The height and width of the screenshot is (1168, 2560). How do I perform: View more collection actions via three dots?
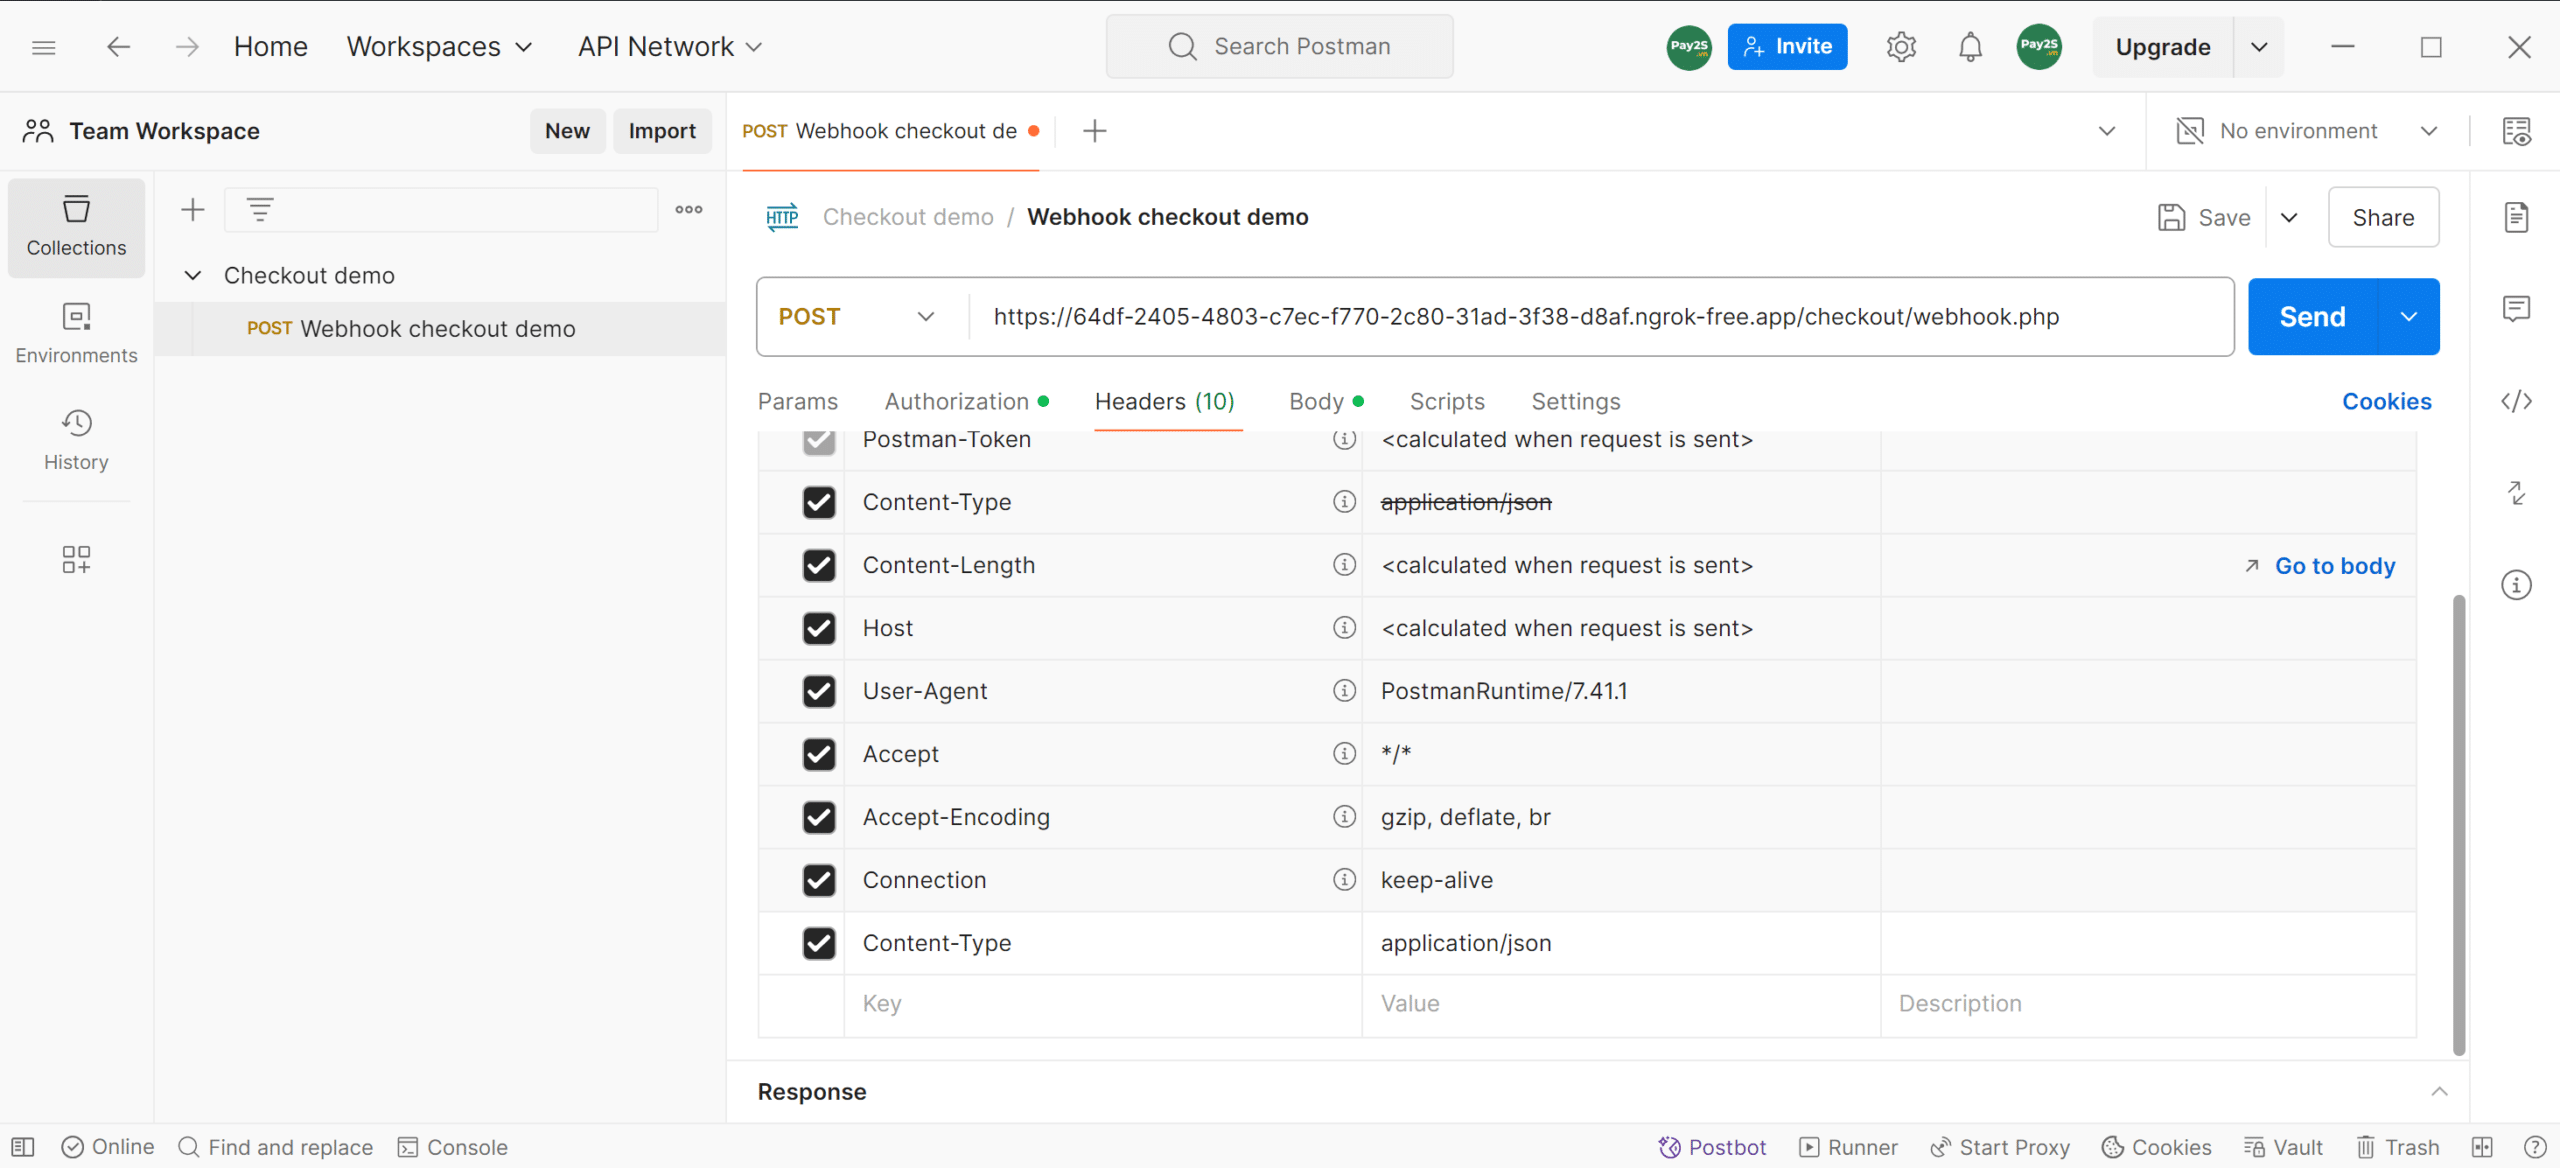(x=688, y=210)
